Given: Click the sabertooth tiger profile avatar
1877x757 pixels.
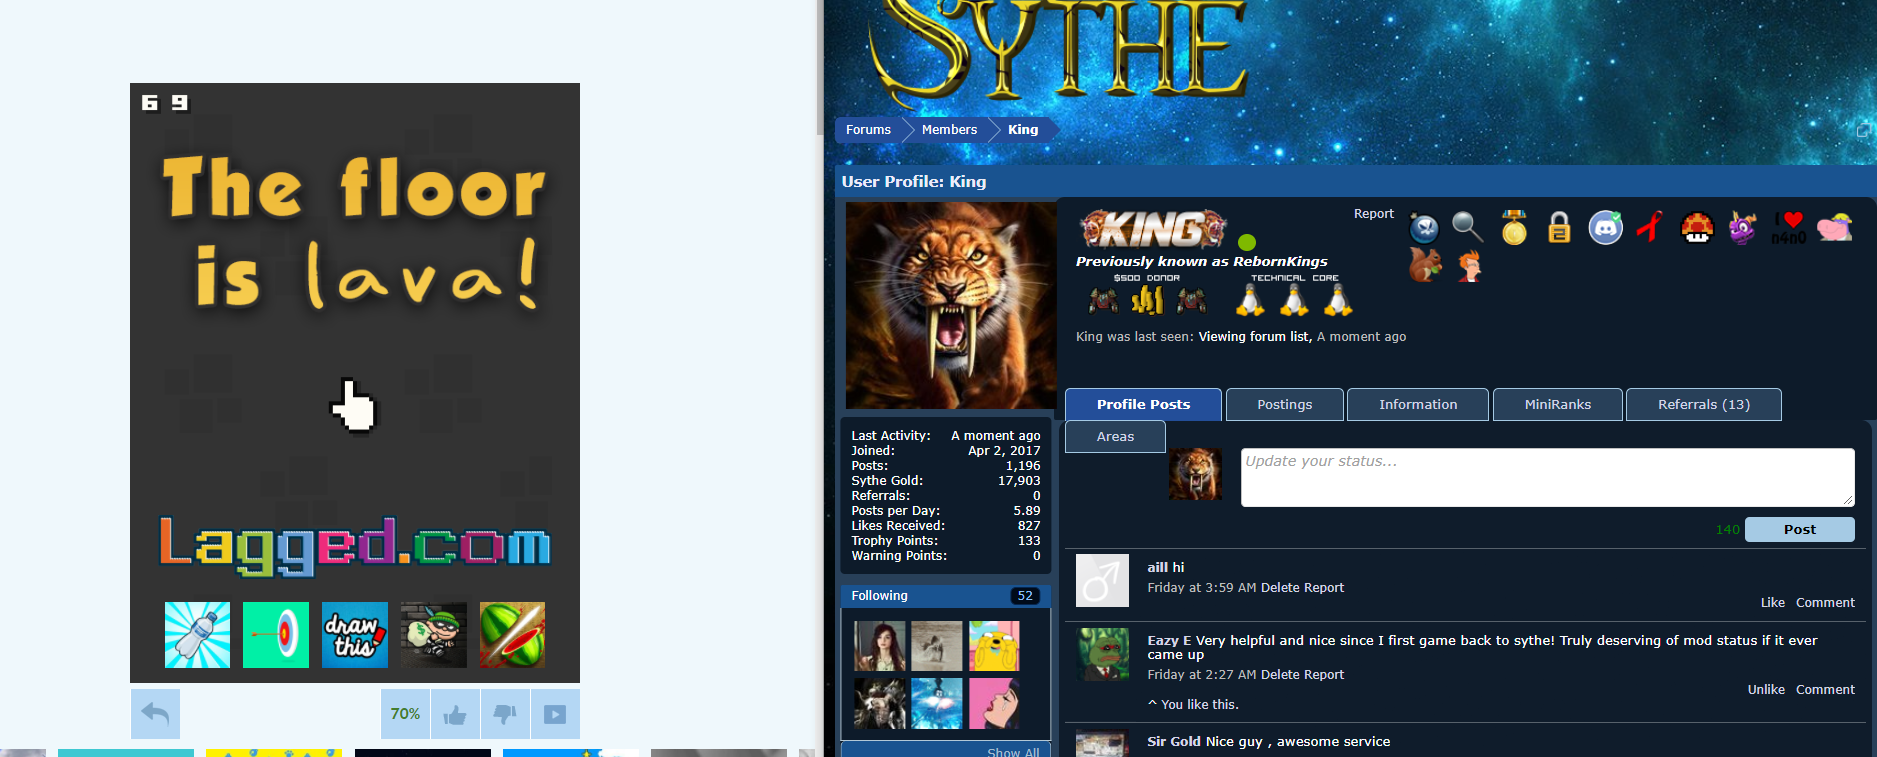Looking at the screenshot, I should pyautogui.click(x=951, y=305).
